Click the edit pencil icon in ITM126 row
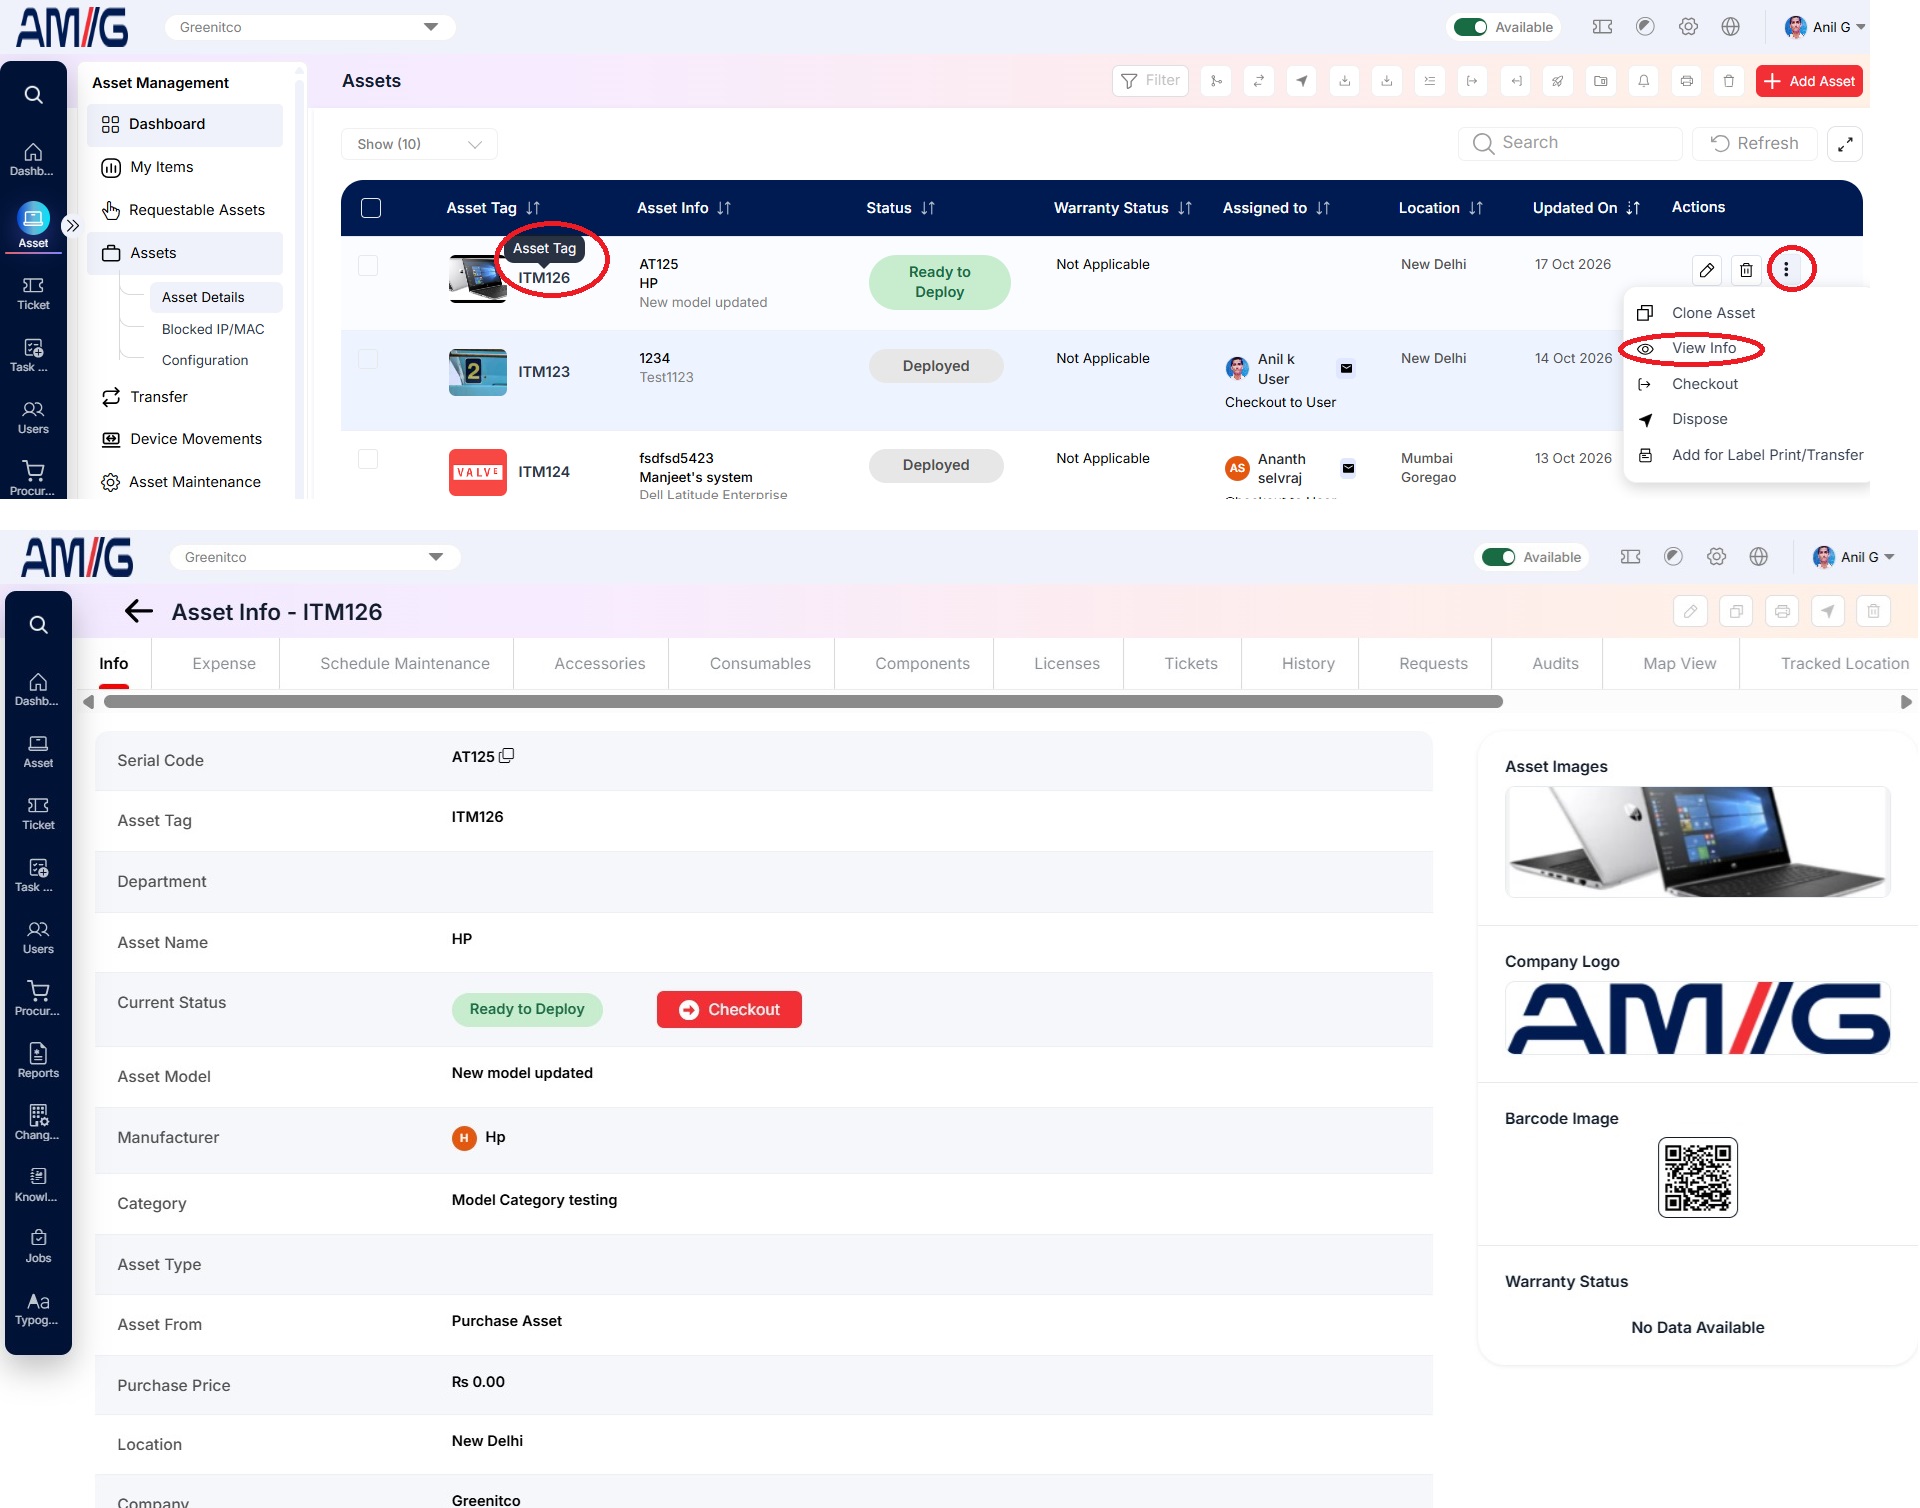Image resolution: width=1920 pixels, height=1508 pixels. coord(1707,270)
